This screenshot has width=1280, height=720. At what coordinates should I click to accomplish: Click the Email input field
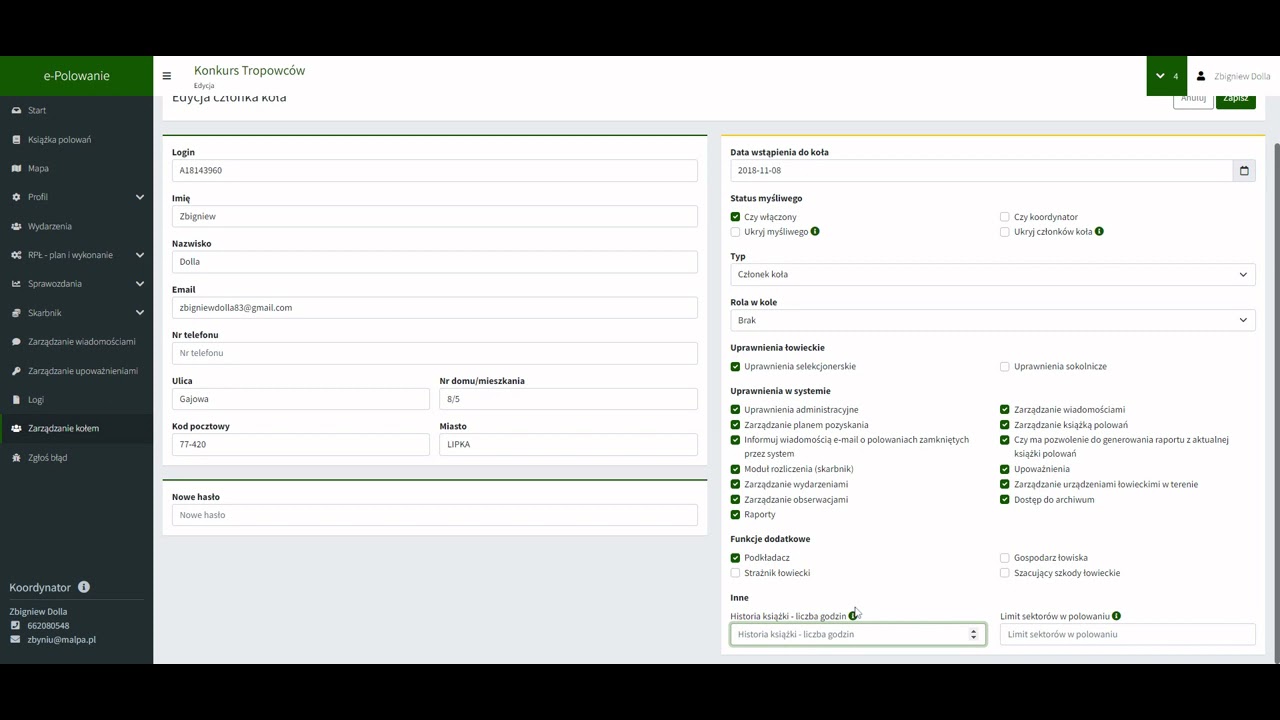click(435, 308)
